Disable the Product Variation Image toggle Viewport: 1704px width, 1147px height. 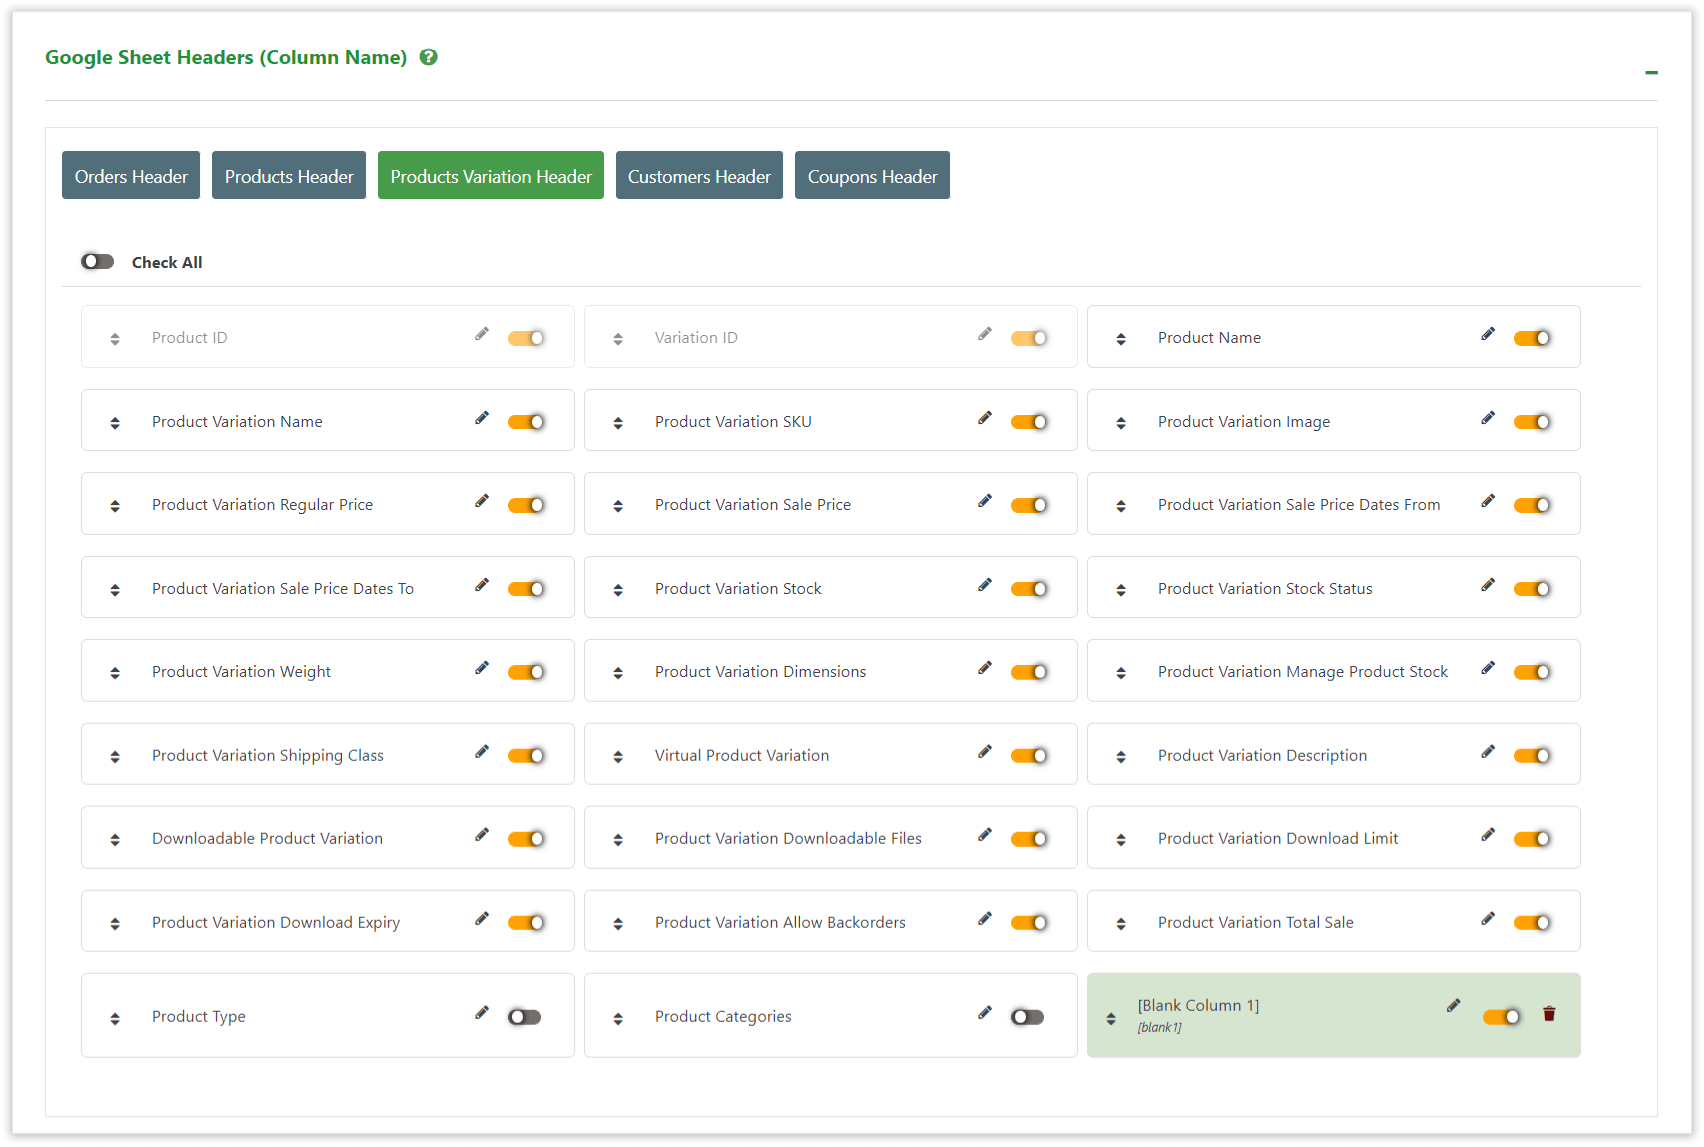click(x=1533, y=421)
